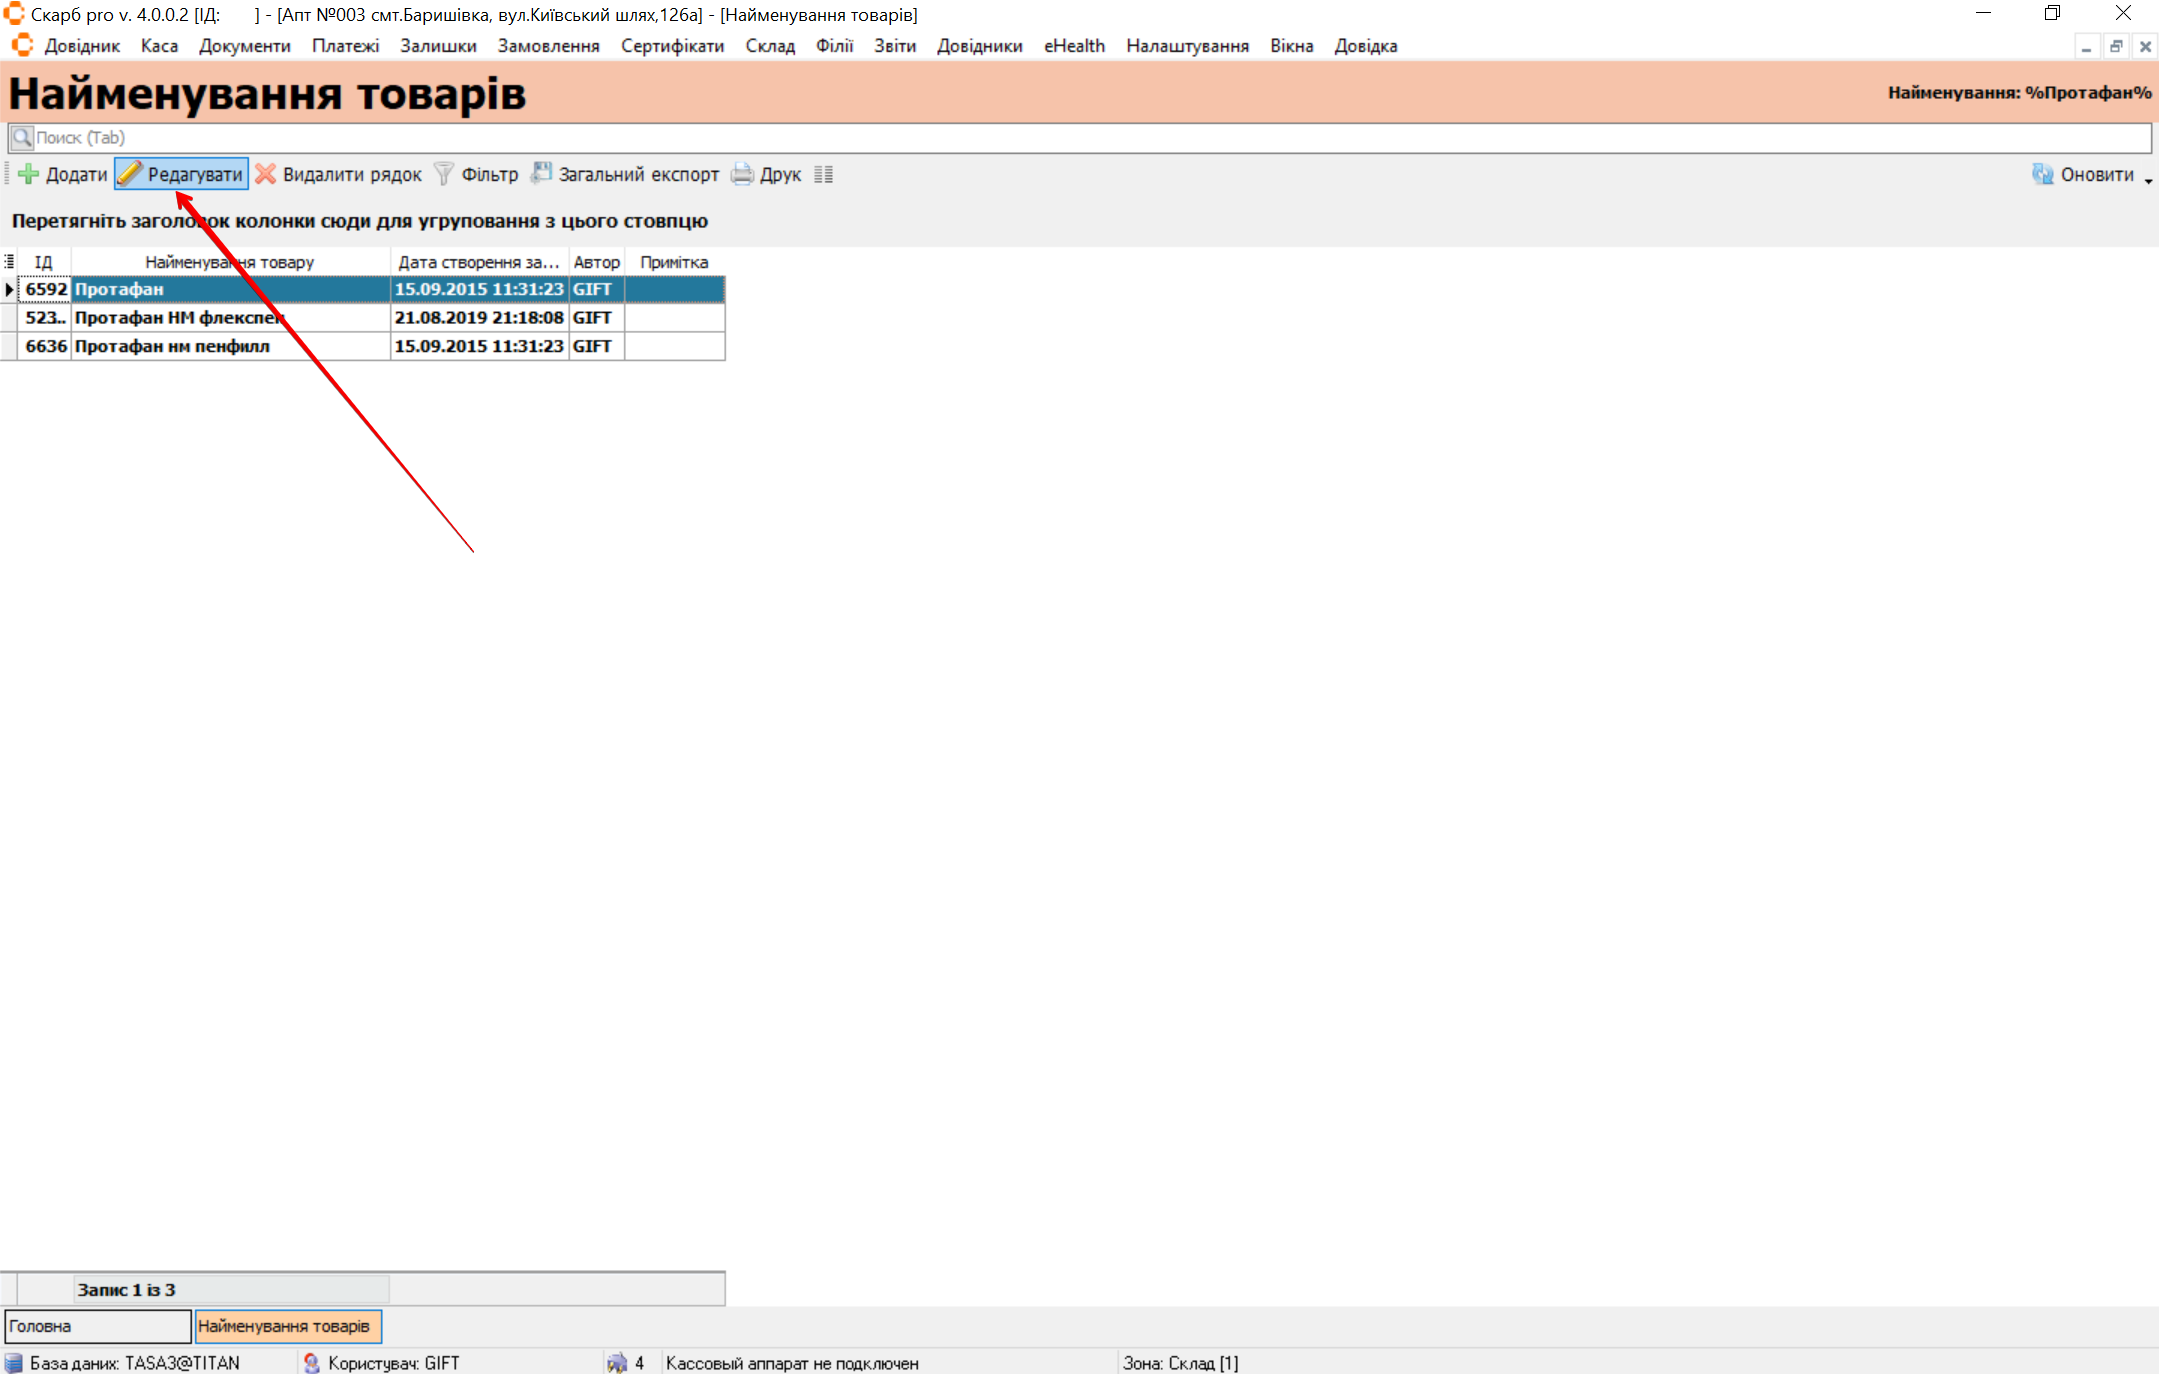Click the Загальний експорт icon
2159x1374 pixels.
click(541, 174)
